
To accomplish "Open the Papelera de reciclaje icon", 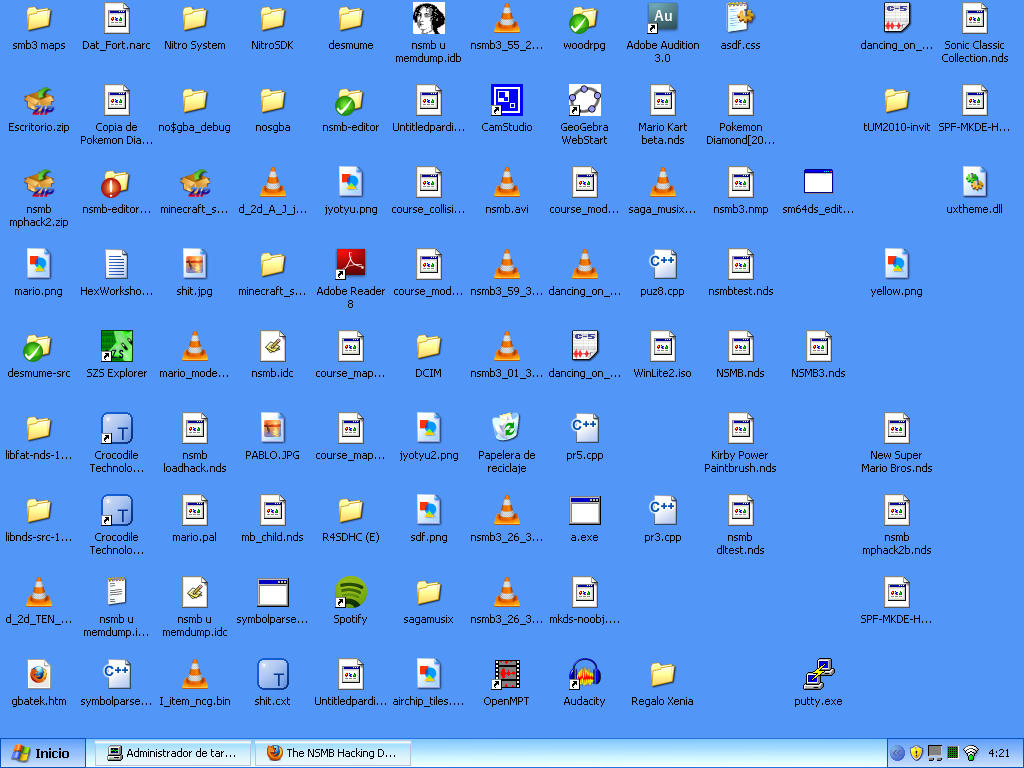I will click(506, 429).
